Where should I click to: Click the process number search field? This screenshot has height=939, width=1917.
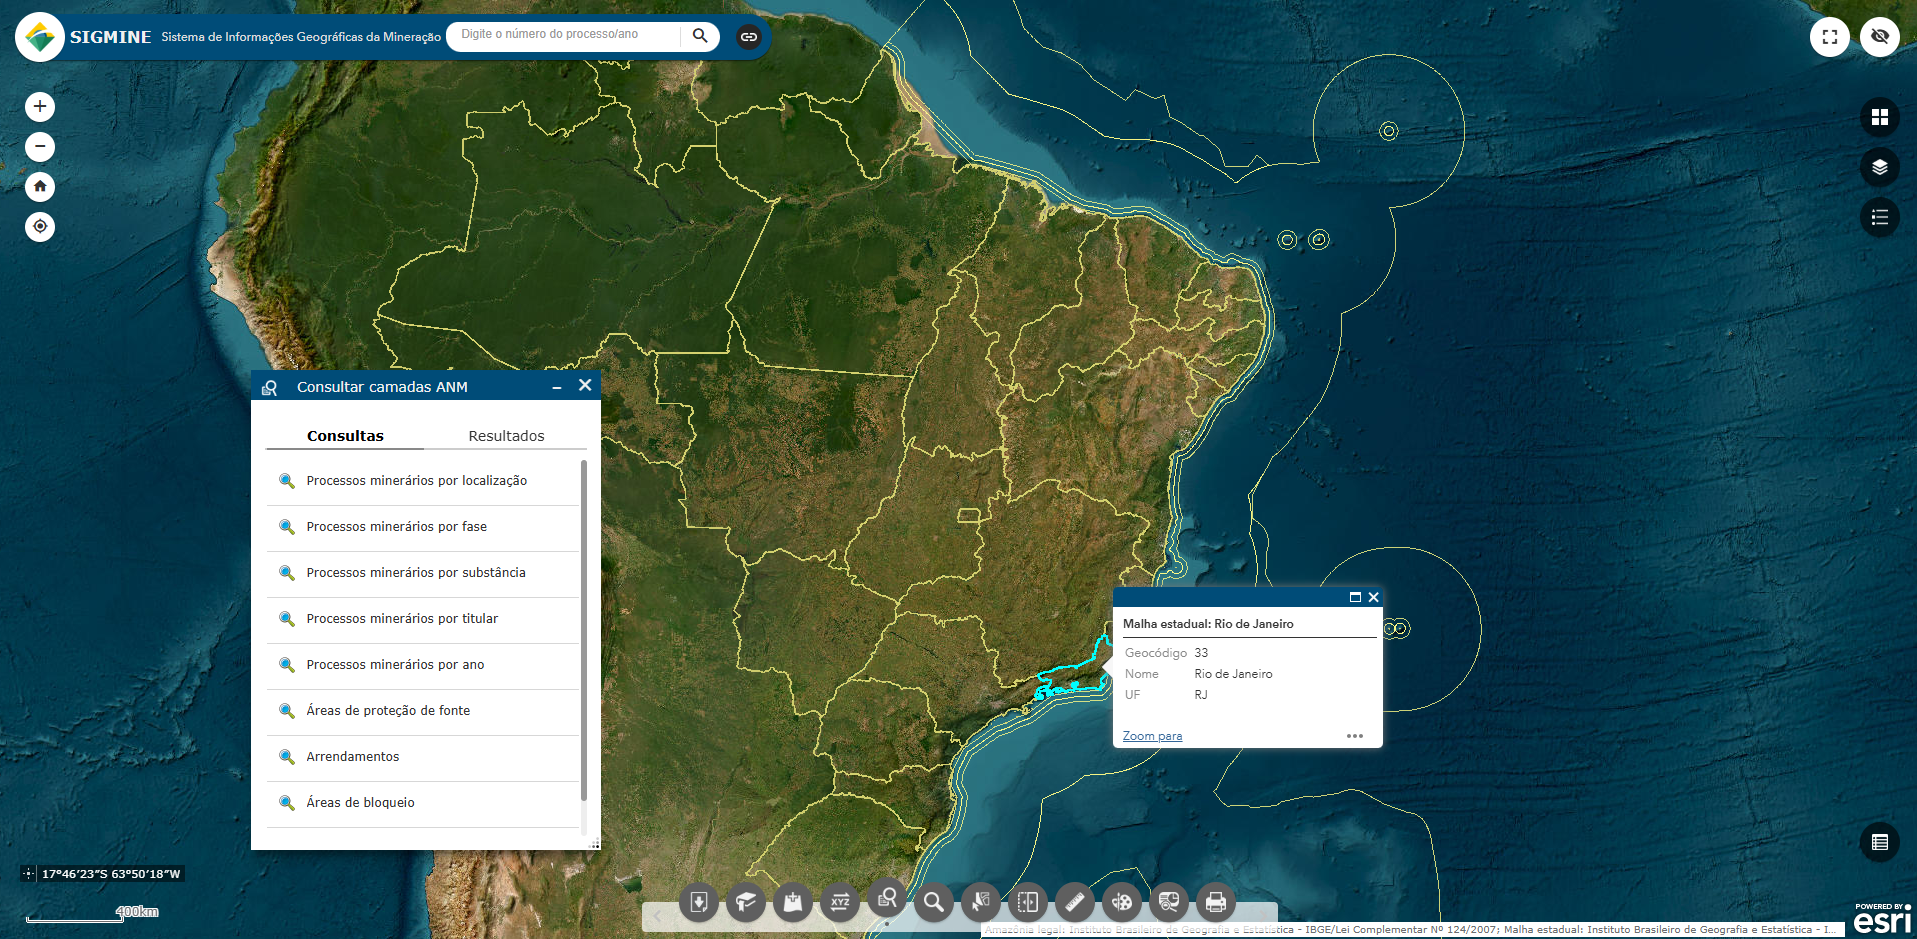[x=565, y=35]
